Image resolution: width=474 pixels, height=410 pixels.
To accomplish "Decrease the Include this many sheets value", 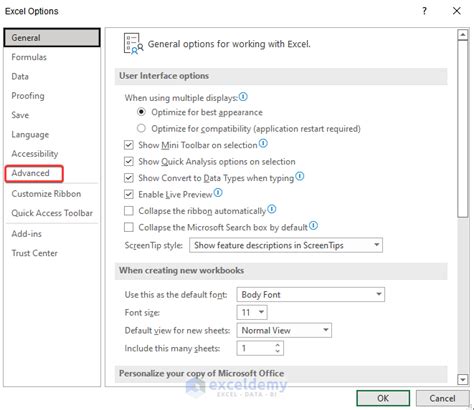I will coord(278,351).
